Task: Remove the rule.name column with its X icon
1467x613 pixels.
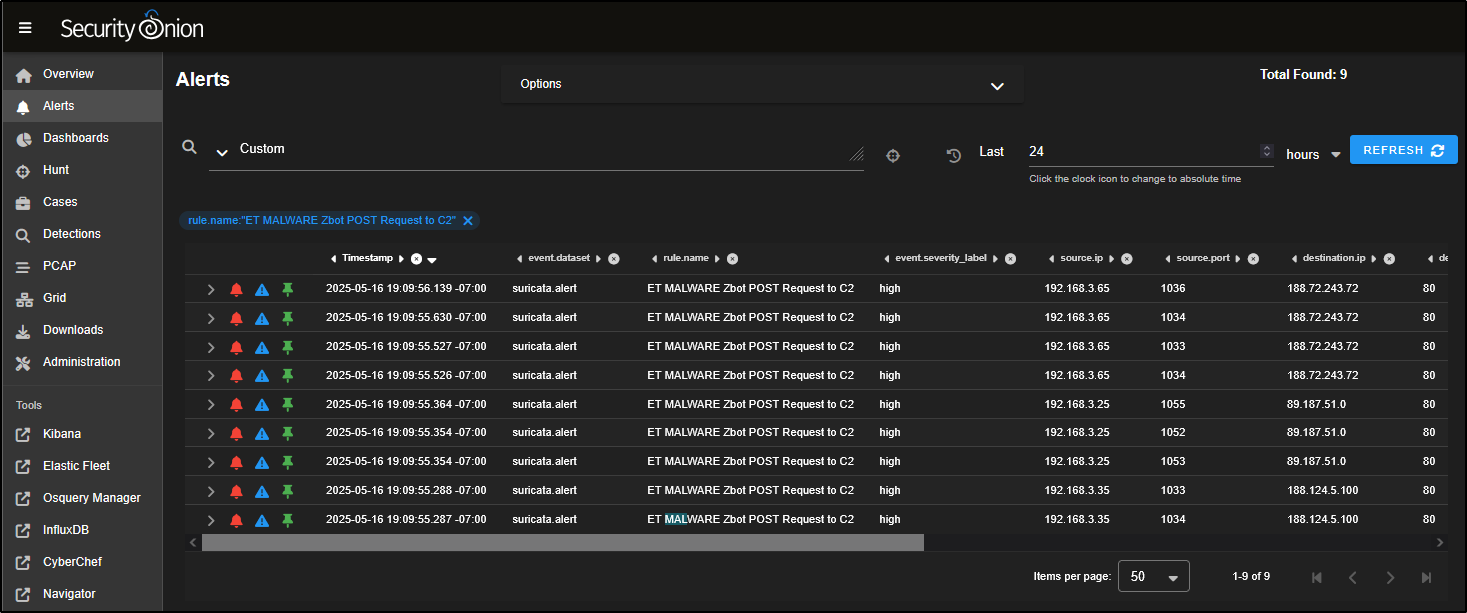Action: [x=733, y=259]
